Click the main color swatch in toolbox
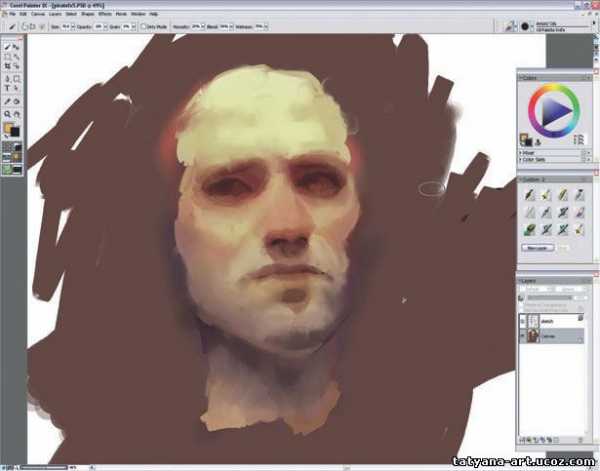The image size is (600, 471). coord(8,127)
